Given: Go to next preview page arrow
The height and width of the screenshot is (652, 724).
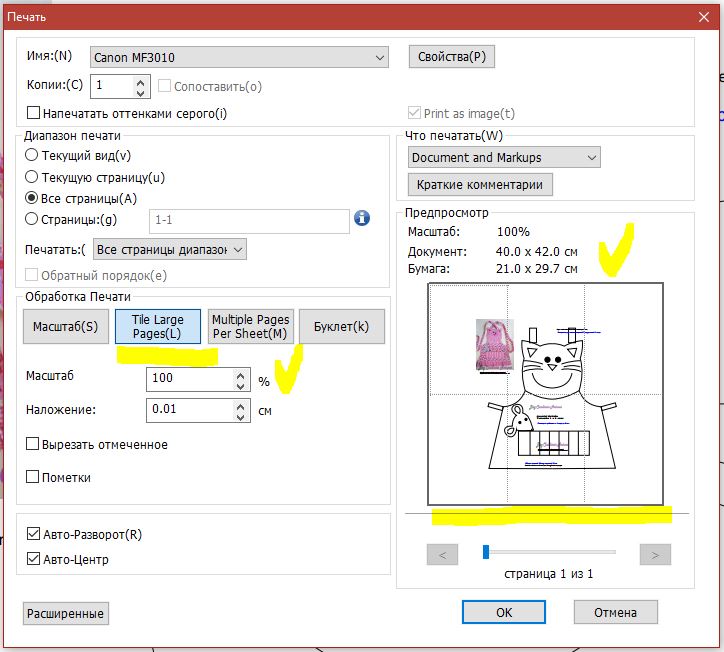Looking at the screenshot, I should [x=655, y=555].
